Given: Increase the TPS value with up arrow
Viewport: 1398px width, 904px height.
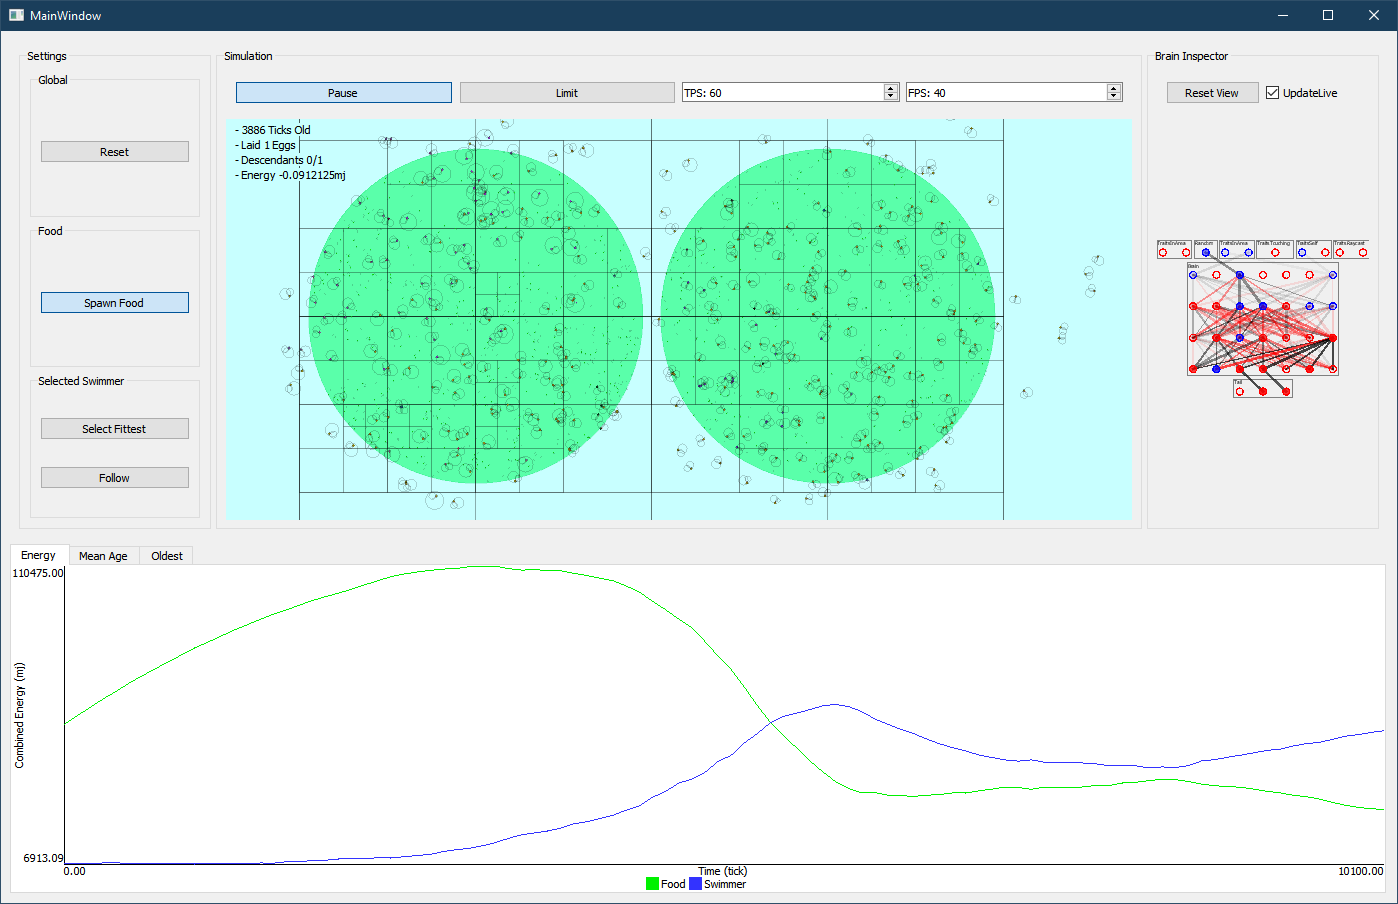Looking at the screenshot, I should (891, 88).
